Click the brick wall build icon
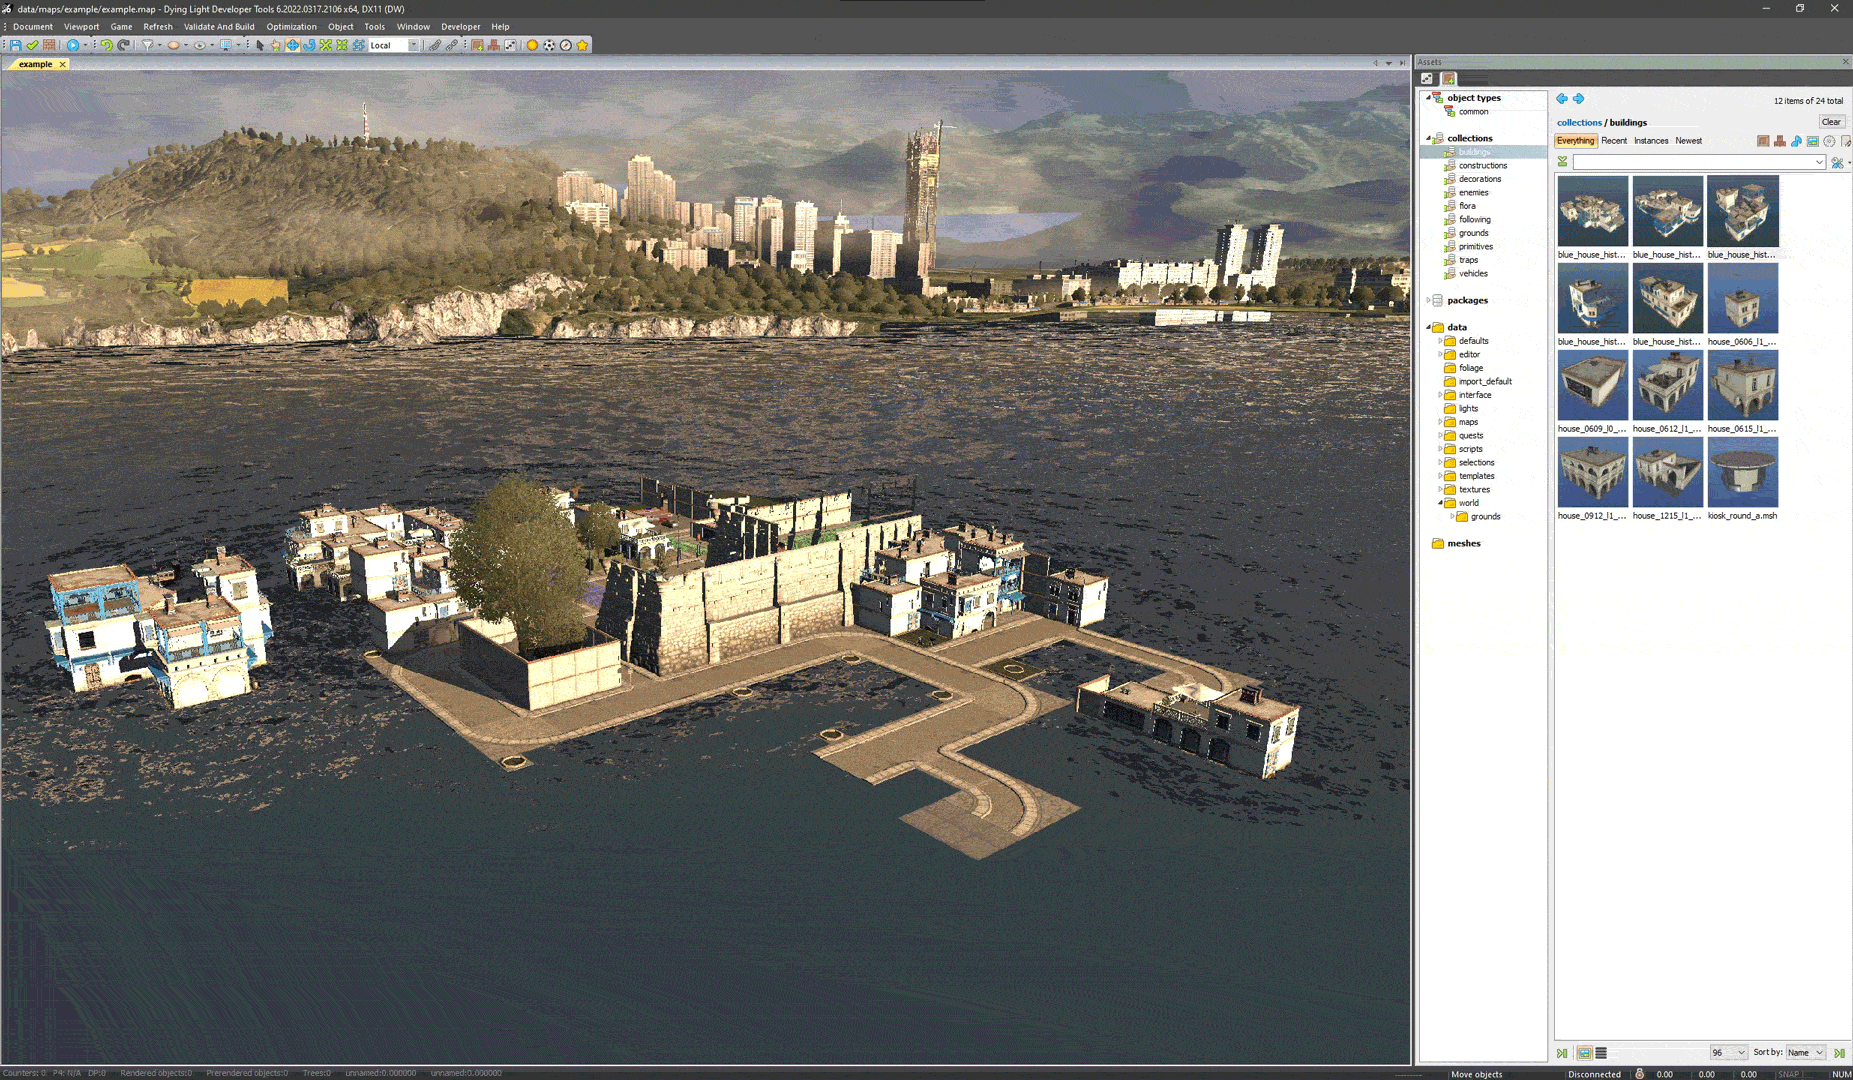Image resolution: width=1853 pixels, height=1080 pixels. tap(49, 45)
